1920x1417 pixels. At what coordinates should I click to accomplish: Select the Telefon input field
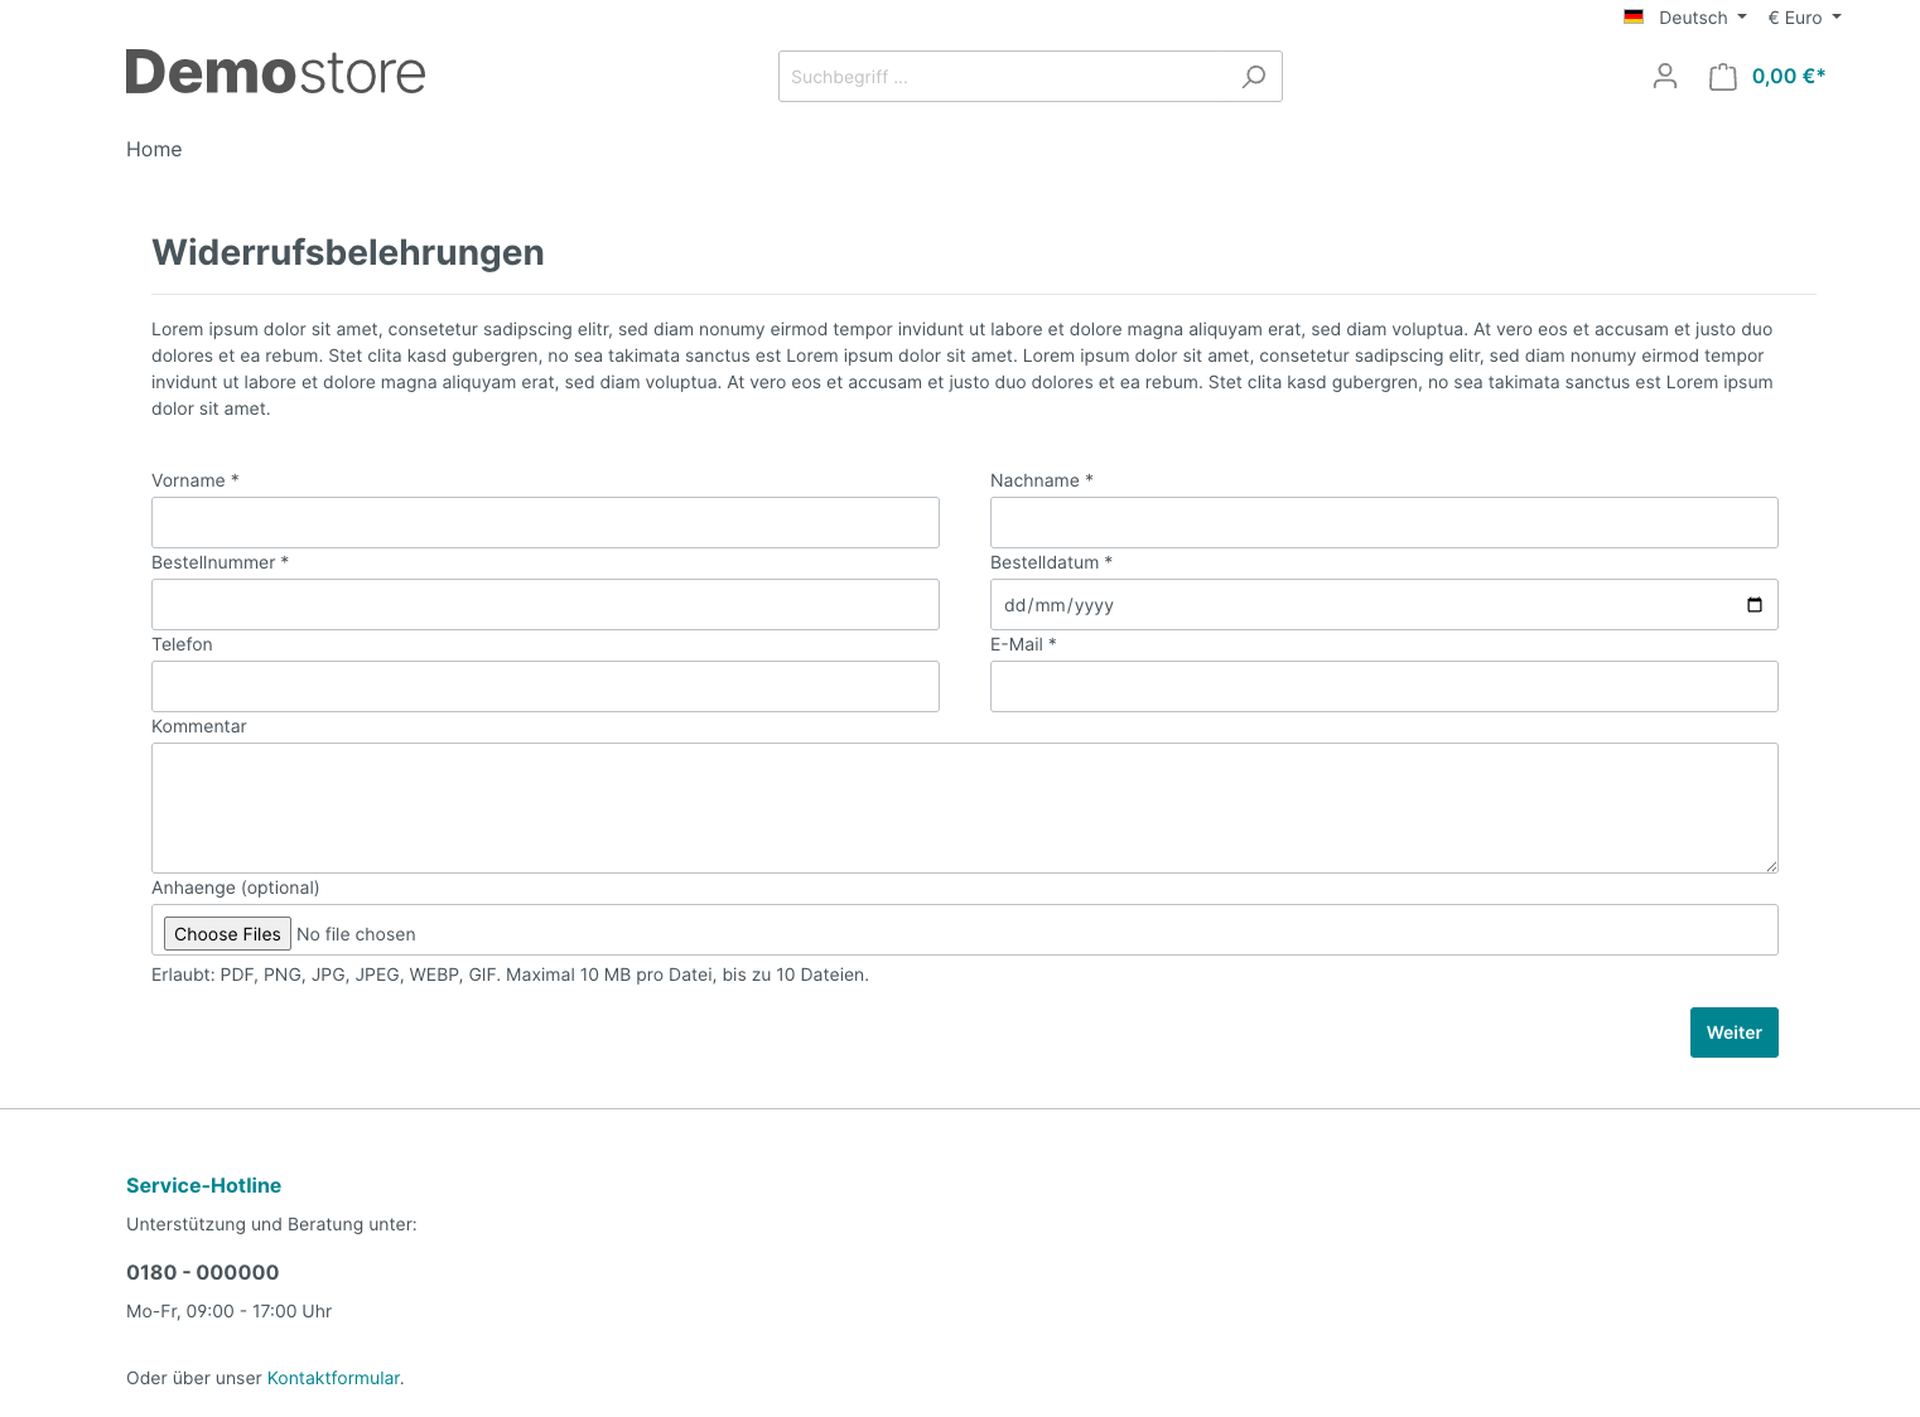(x=545, y=686)
